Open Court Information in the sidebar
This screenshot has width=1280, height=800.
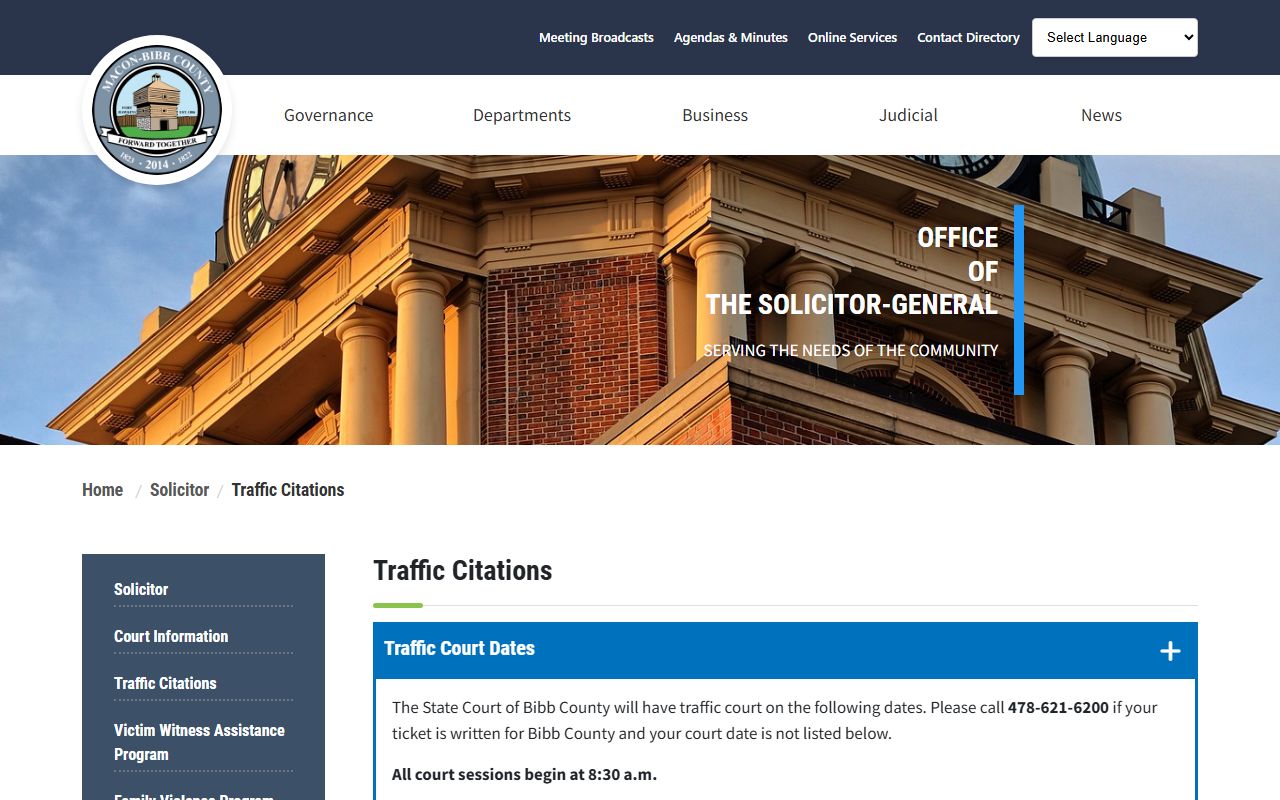171,636
